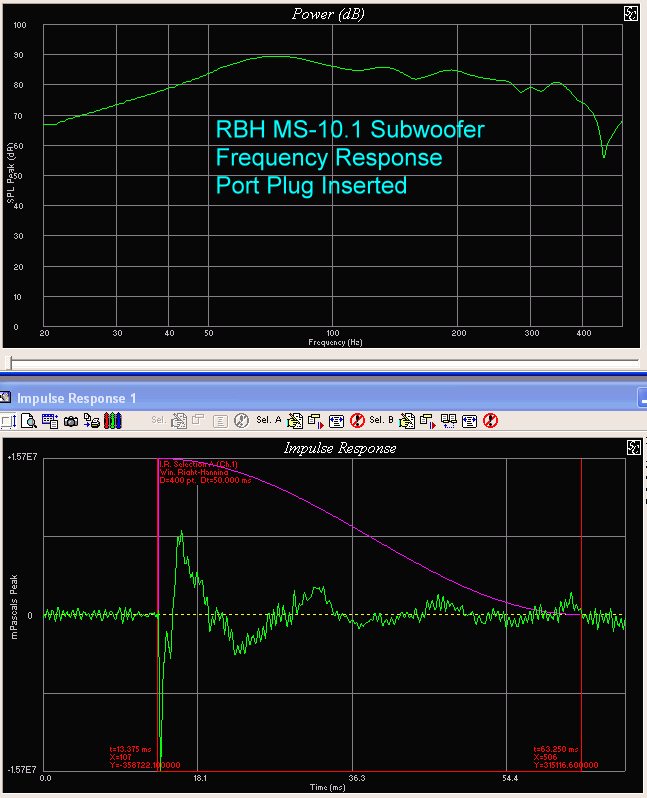Click the Impulse Response graph title
The image size is (647, 798).
[340, 448]
